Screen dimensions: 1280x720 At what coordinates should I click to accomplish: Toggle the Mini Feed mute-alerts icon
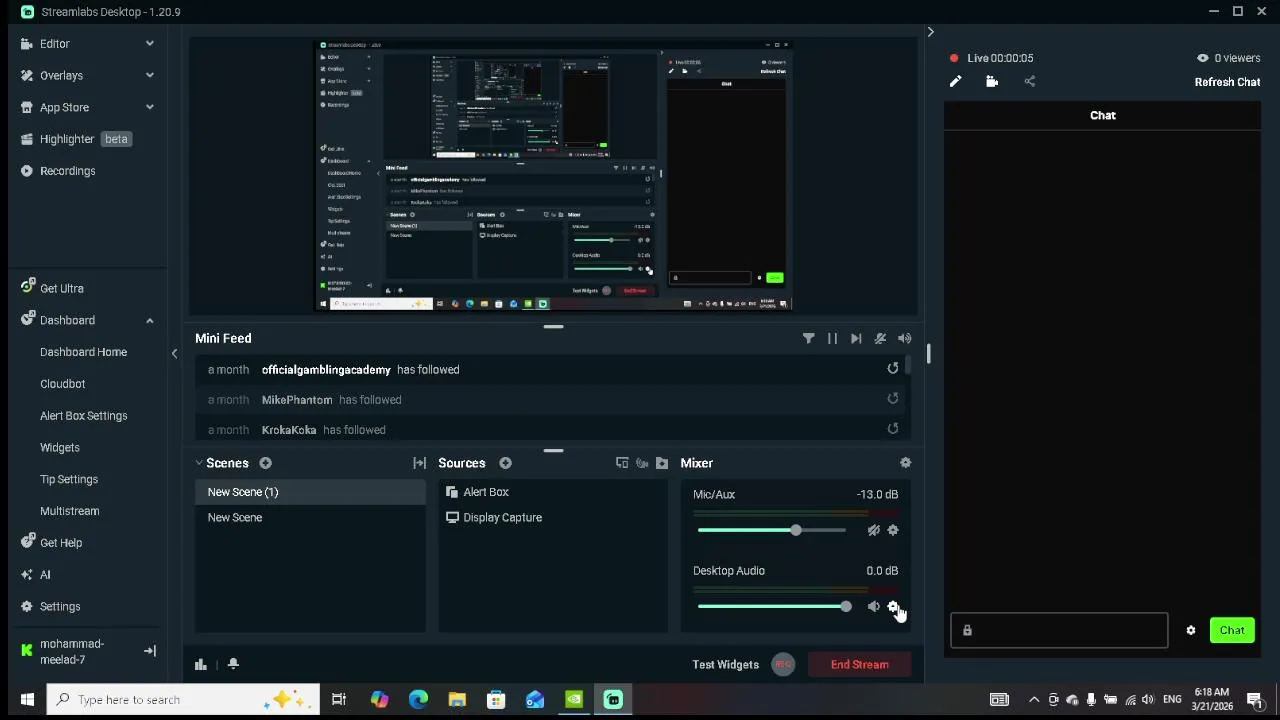pos(880,339)
